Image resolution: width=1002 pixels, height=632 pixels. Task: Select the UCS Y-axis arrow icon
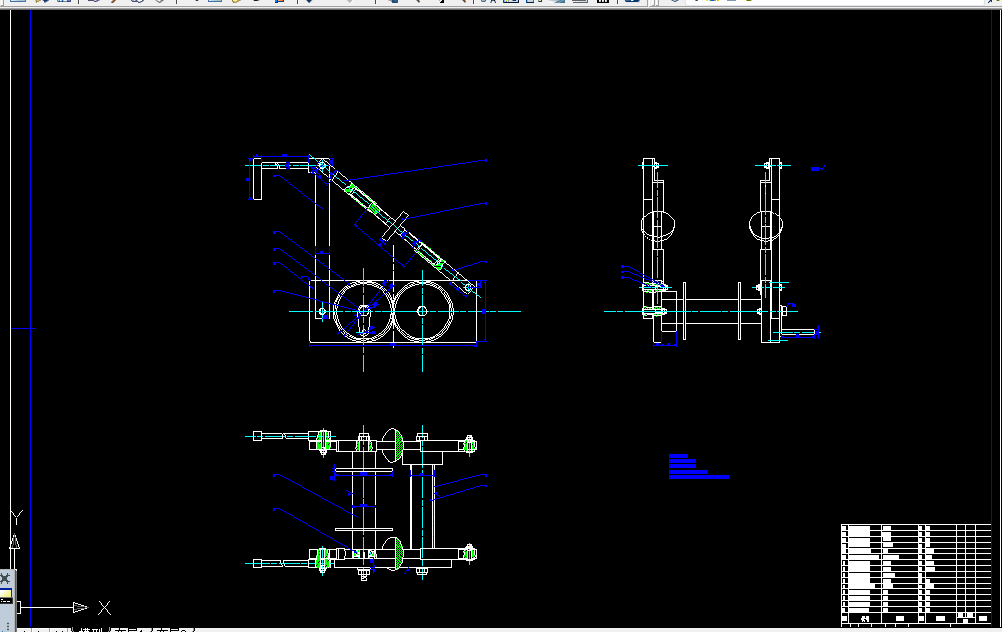(14, 542)
